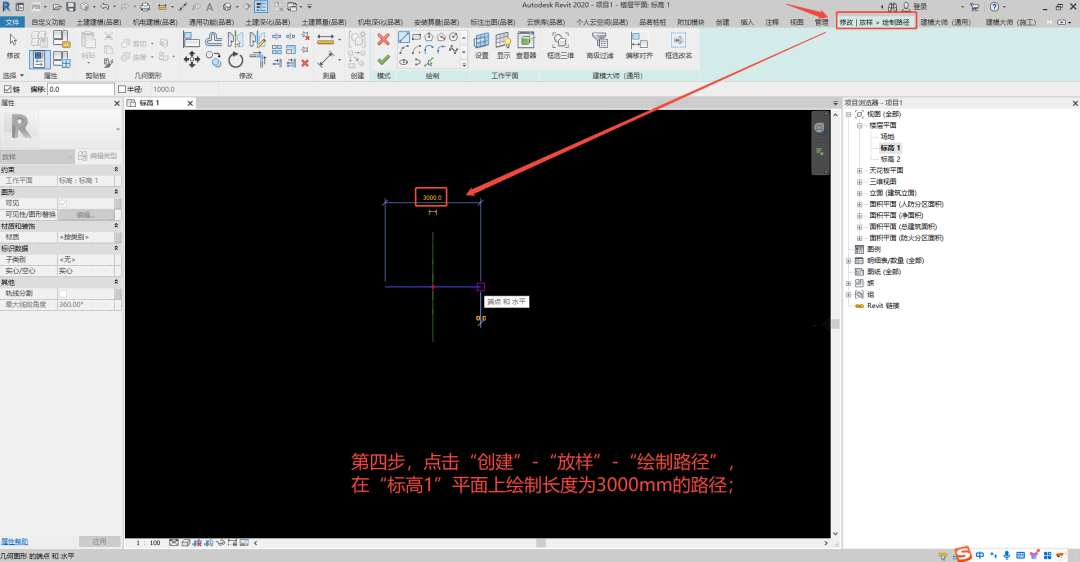1080x562 pixels.
Task: Close the 标高 1 view tab
Action: tap(190, 103)
